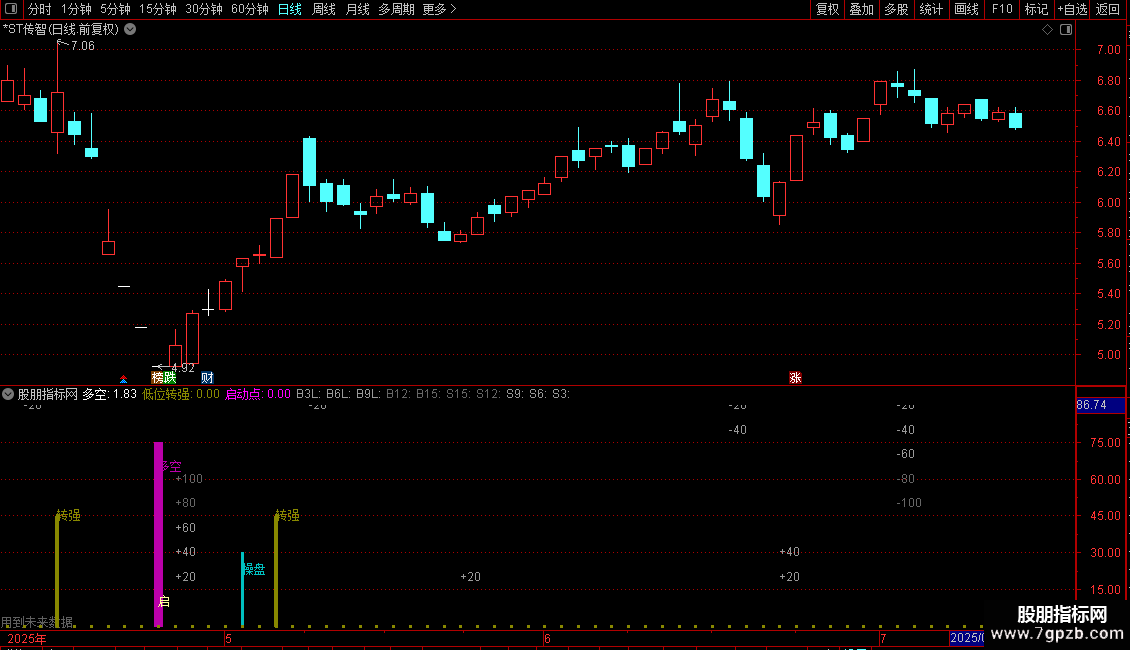Viewport: 1130px width, 650px height.
Task: Expand the 股朋指标网 indicator dropdown
Action: coord(8,394)
